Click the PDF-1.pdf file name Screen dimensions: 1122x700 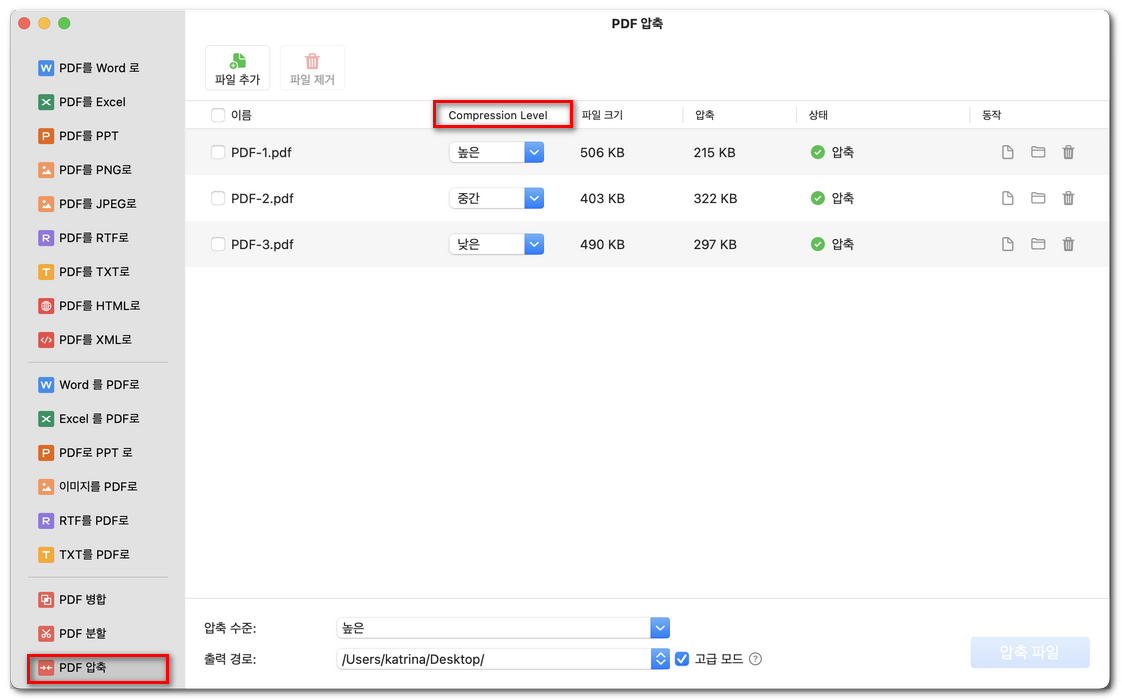[x=261, y=152]
